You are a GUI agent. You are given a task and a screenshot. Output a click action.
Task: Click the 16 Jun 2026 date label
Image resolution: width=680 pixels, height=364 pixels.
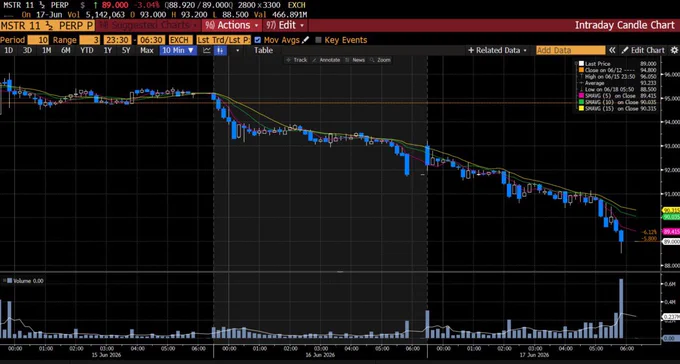(321, 354)
